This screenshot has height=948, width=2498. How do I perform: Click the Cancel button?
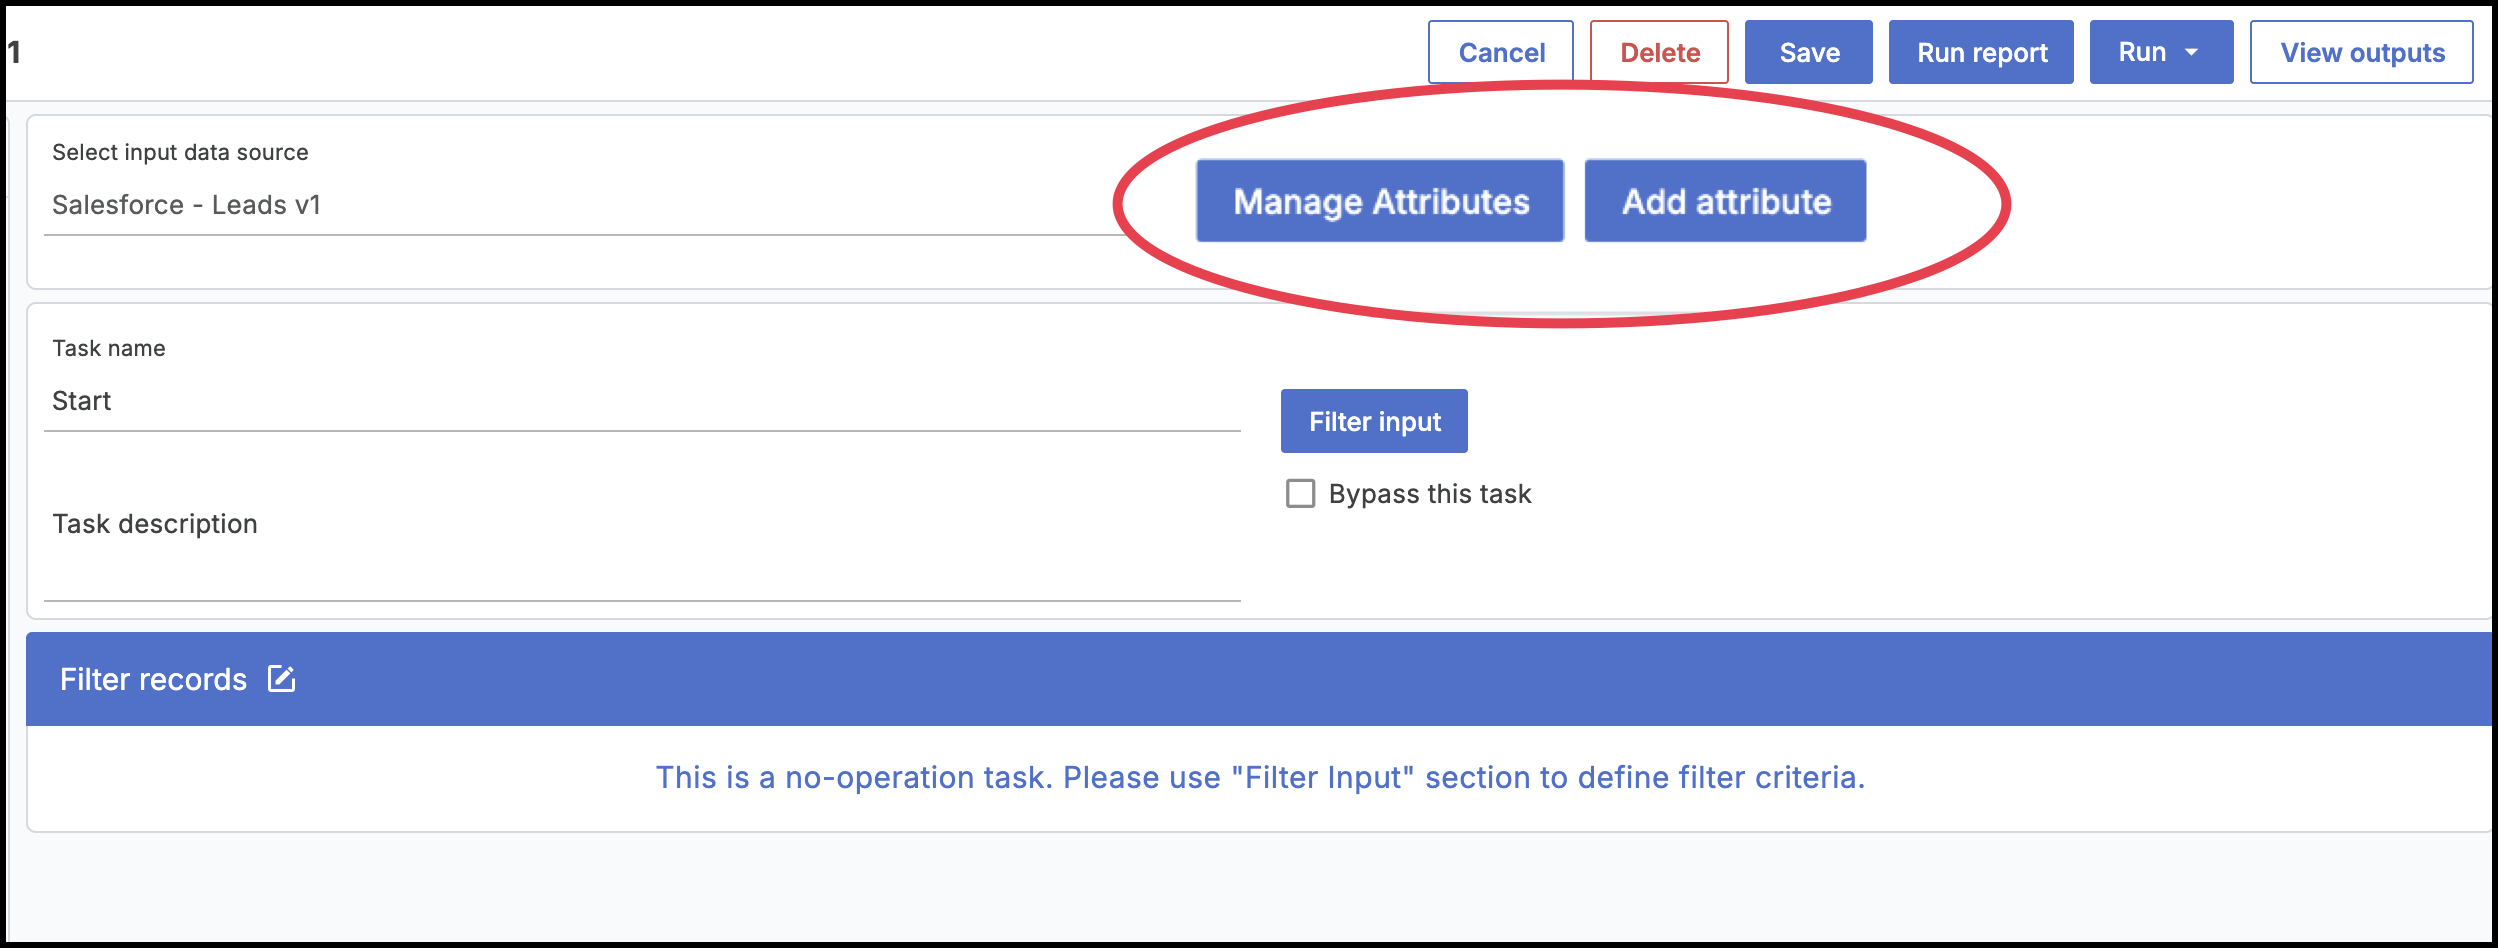(x=1501, y=52)
